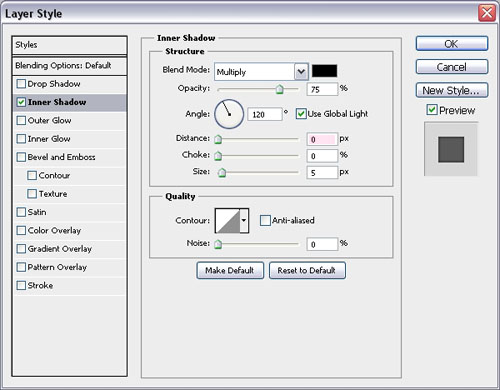This screenshot has width=500, height=390.
Task: Select the Color Overlay effect label
Action: [54, 231]
